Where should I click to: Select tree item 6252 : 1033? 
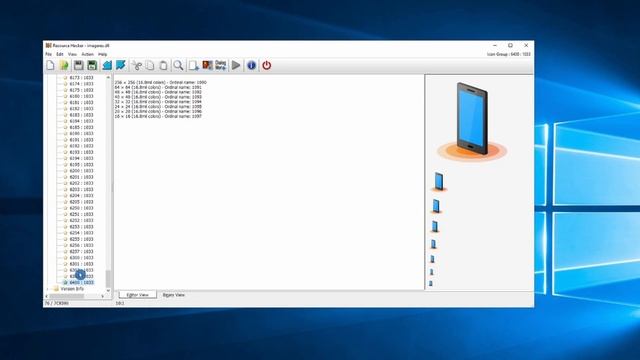81,220
